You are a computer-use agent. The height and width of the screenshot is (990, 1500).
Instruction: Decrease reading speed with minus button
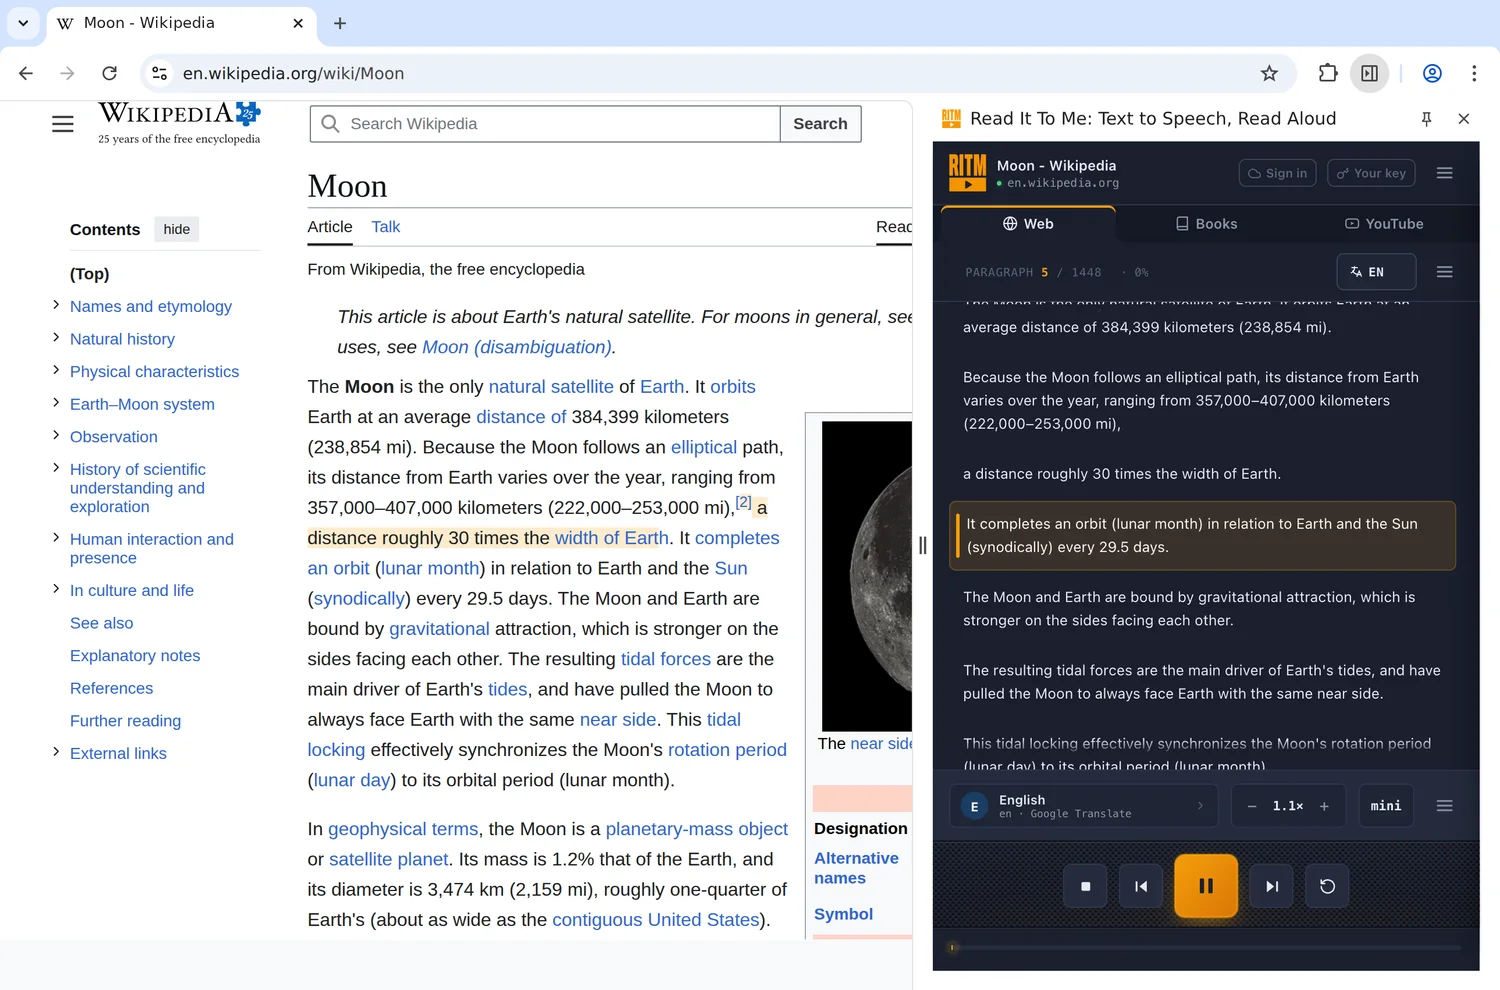pos(1251,806)
